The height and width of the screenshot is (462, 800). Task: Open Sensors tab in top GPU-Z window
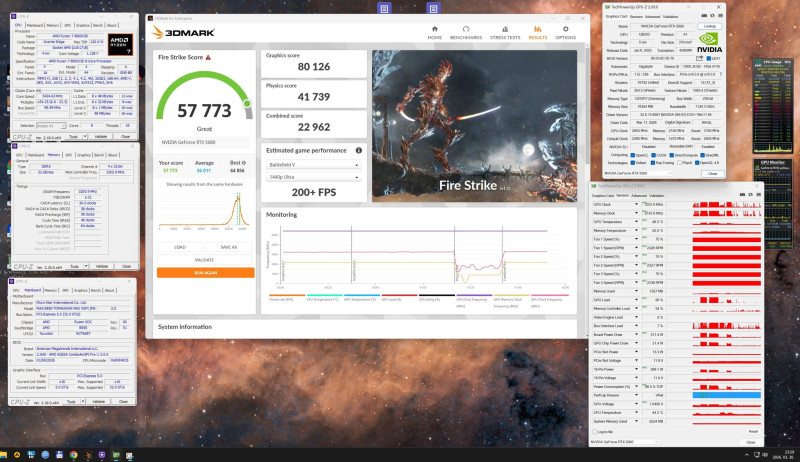tap(636, 16)
